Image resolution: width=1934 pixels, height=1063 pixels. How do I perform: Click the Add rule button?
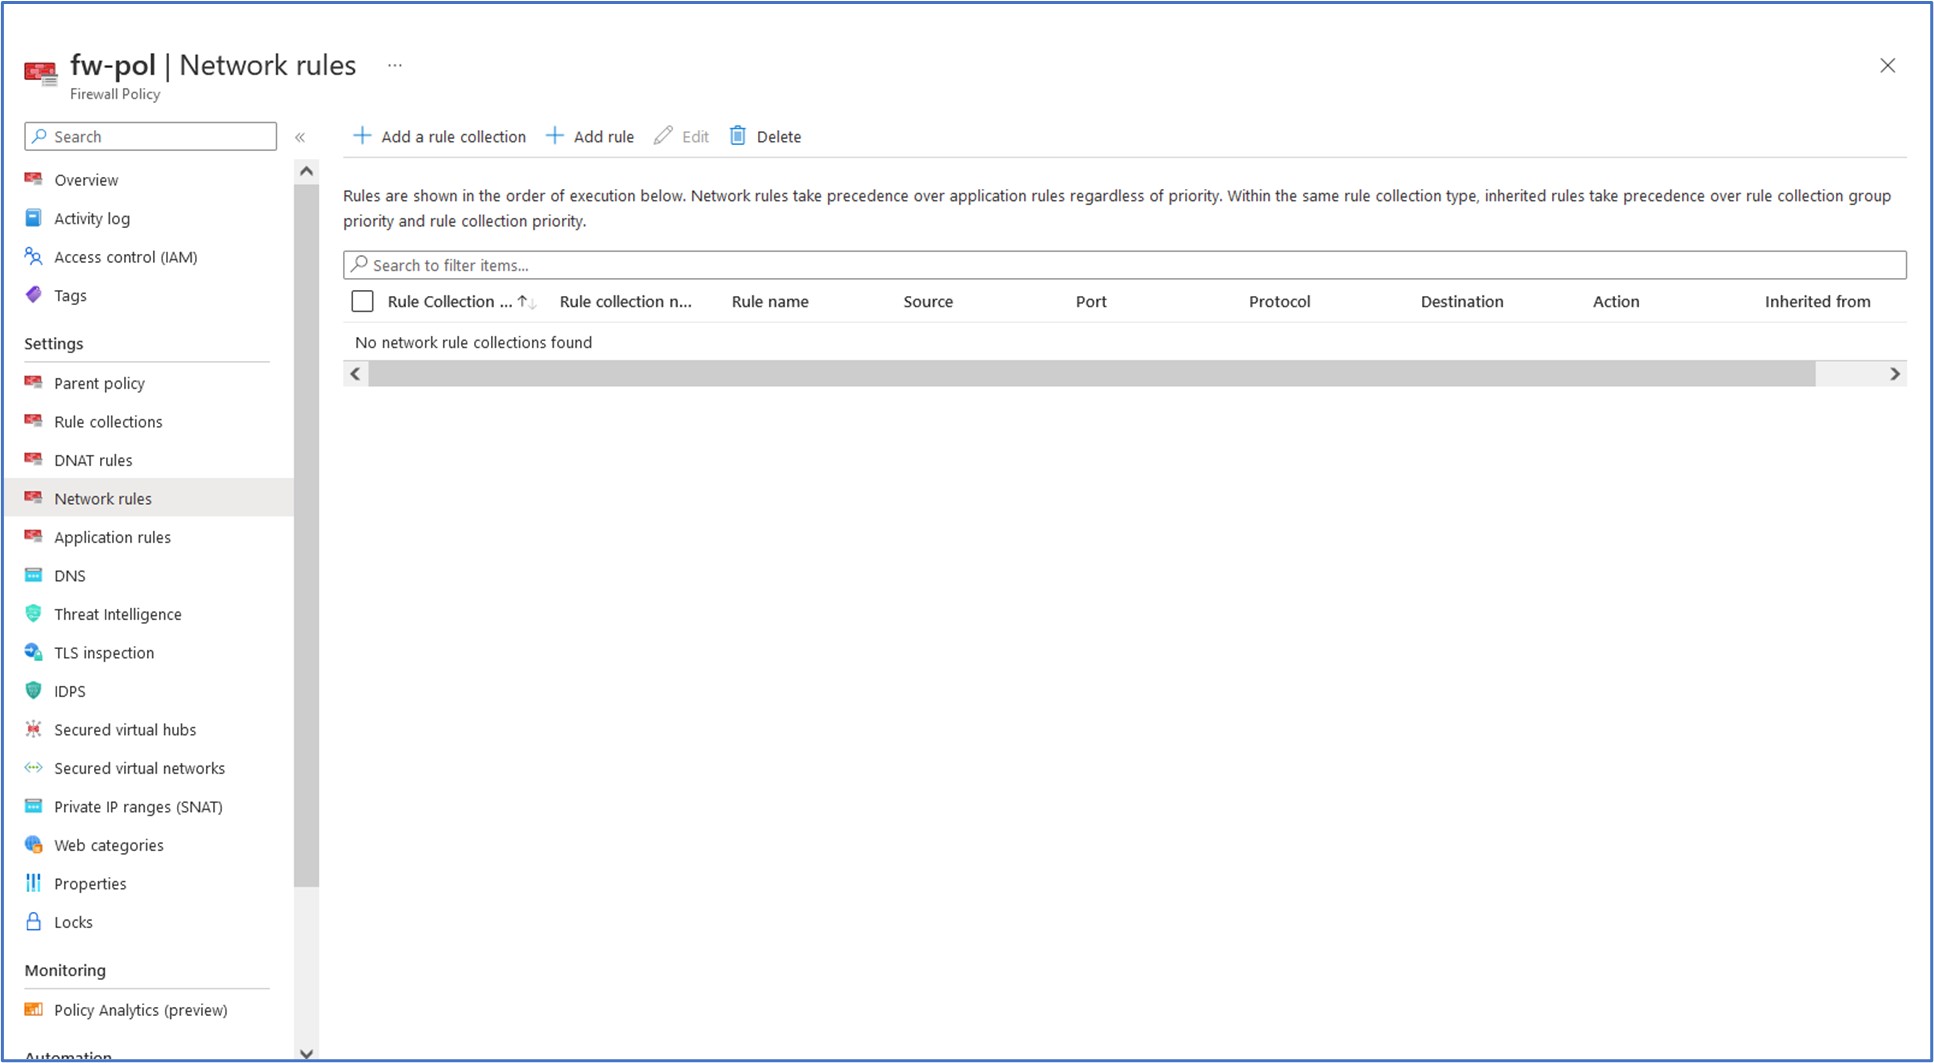590,137
